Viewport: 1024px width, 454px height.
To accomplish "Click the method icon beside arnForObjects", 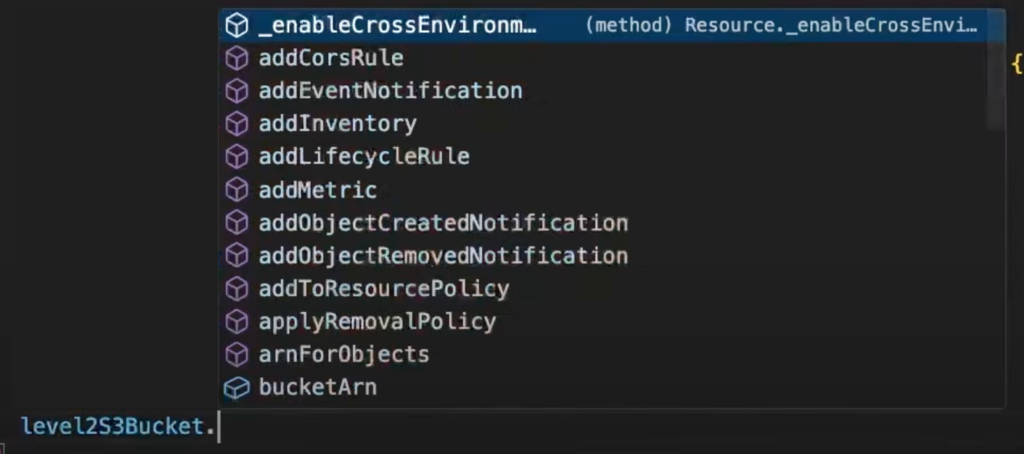I will click(236, 354).
